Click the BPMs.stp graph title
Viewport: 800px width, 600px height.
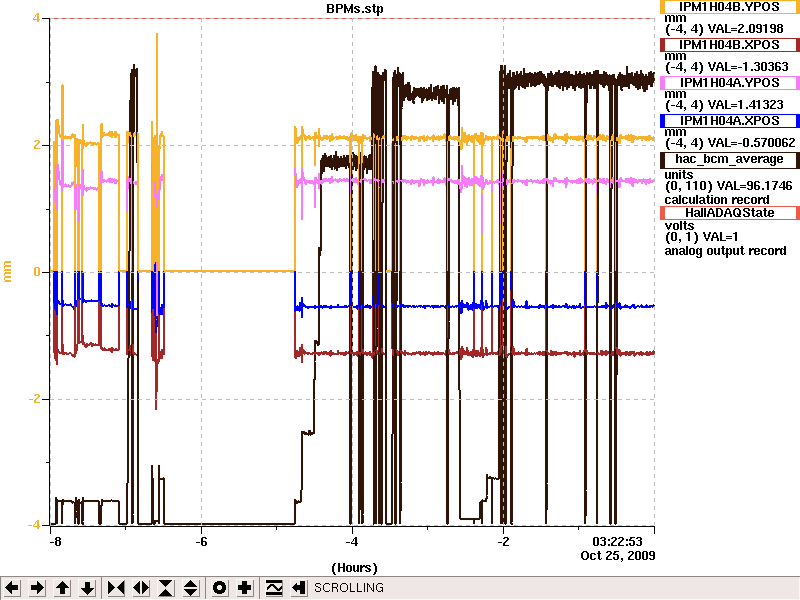pyautogui.click(x=355, y=9)
